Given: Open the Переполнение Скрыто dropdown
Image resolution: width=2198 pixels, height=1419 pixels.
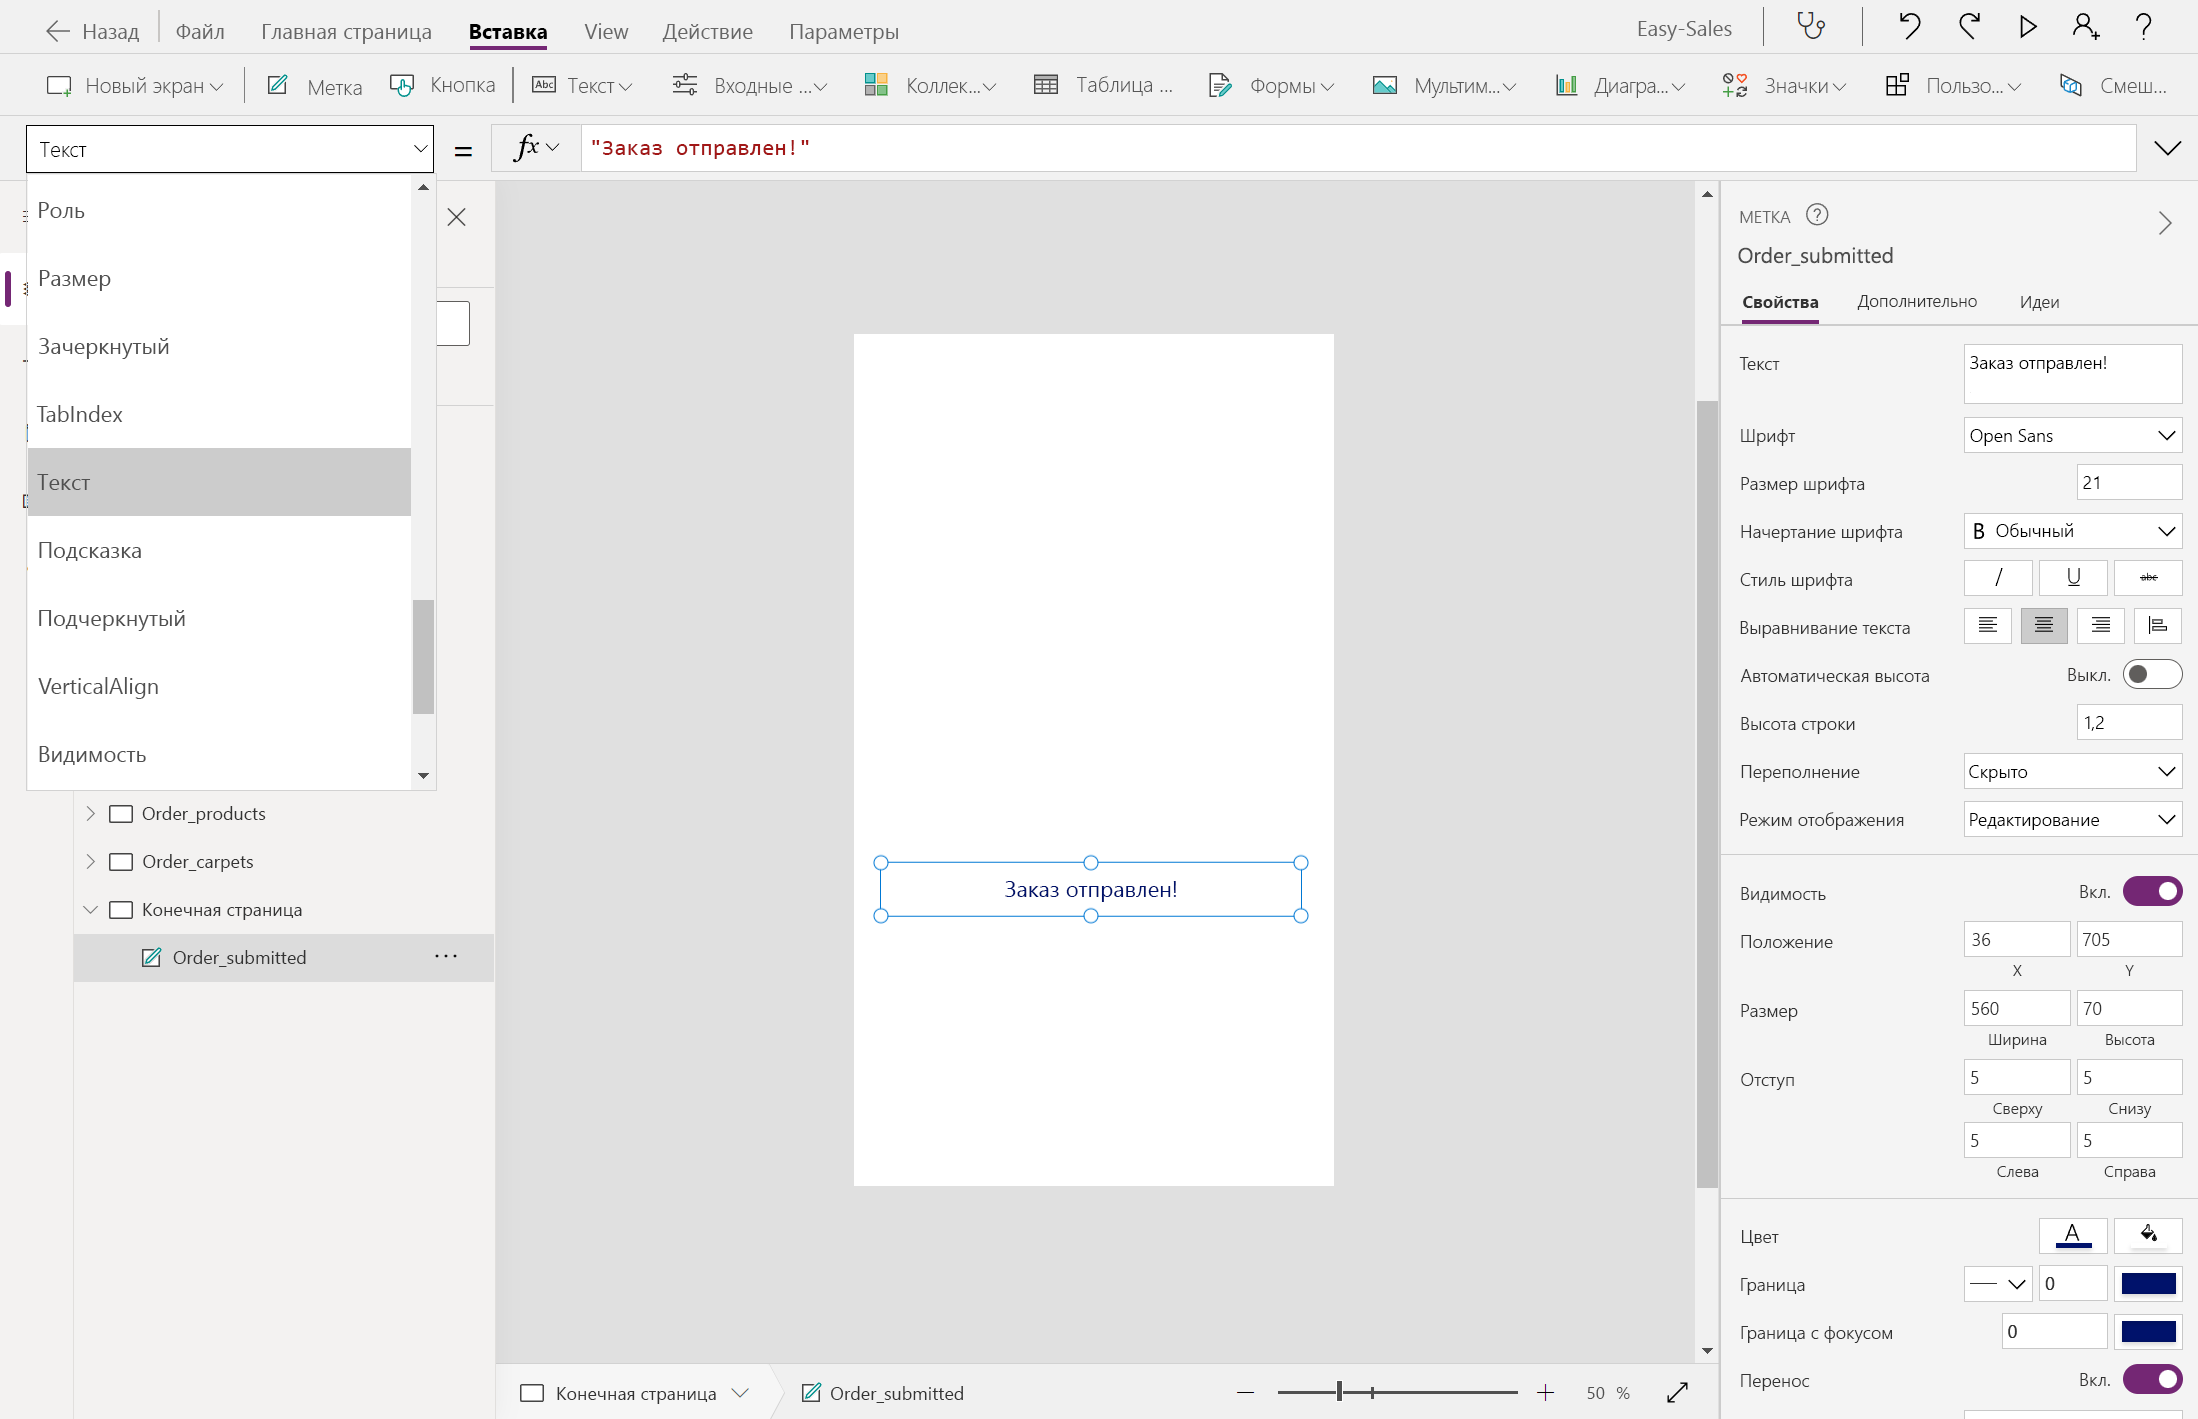Looking at the screenshot, I should coord(2072,772).
